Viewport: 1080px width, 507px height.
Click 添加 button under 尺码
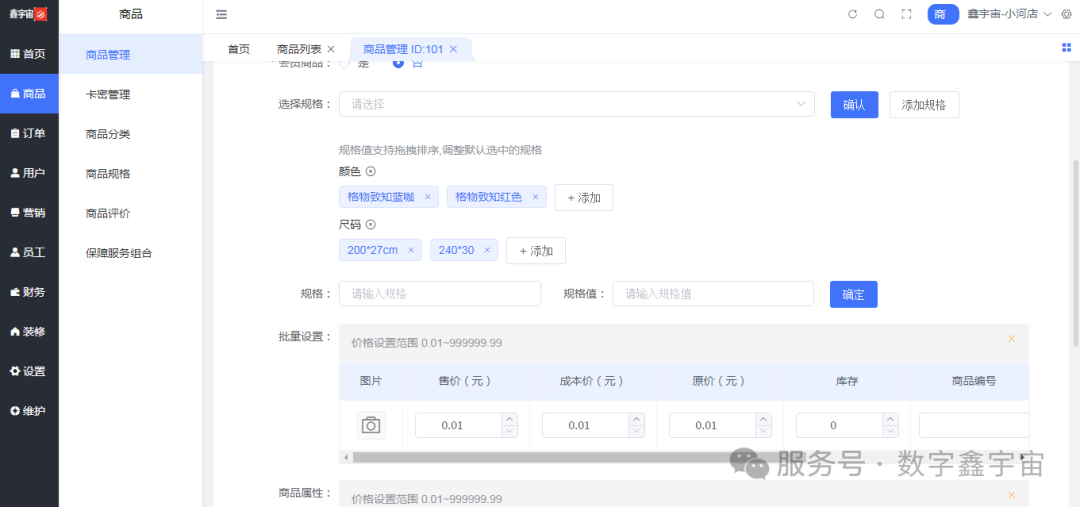pos(536,251)
